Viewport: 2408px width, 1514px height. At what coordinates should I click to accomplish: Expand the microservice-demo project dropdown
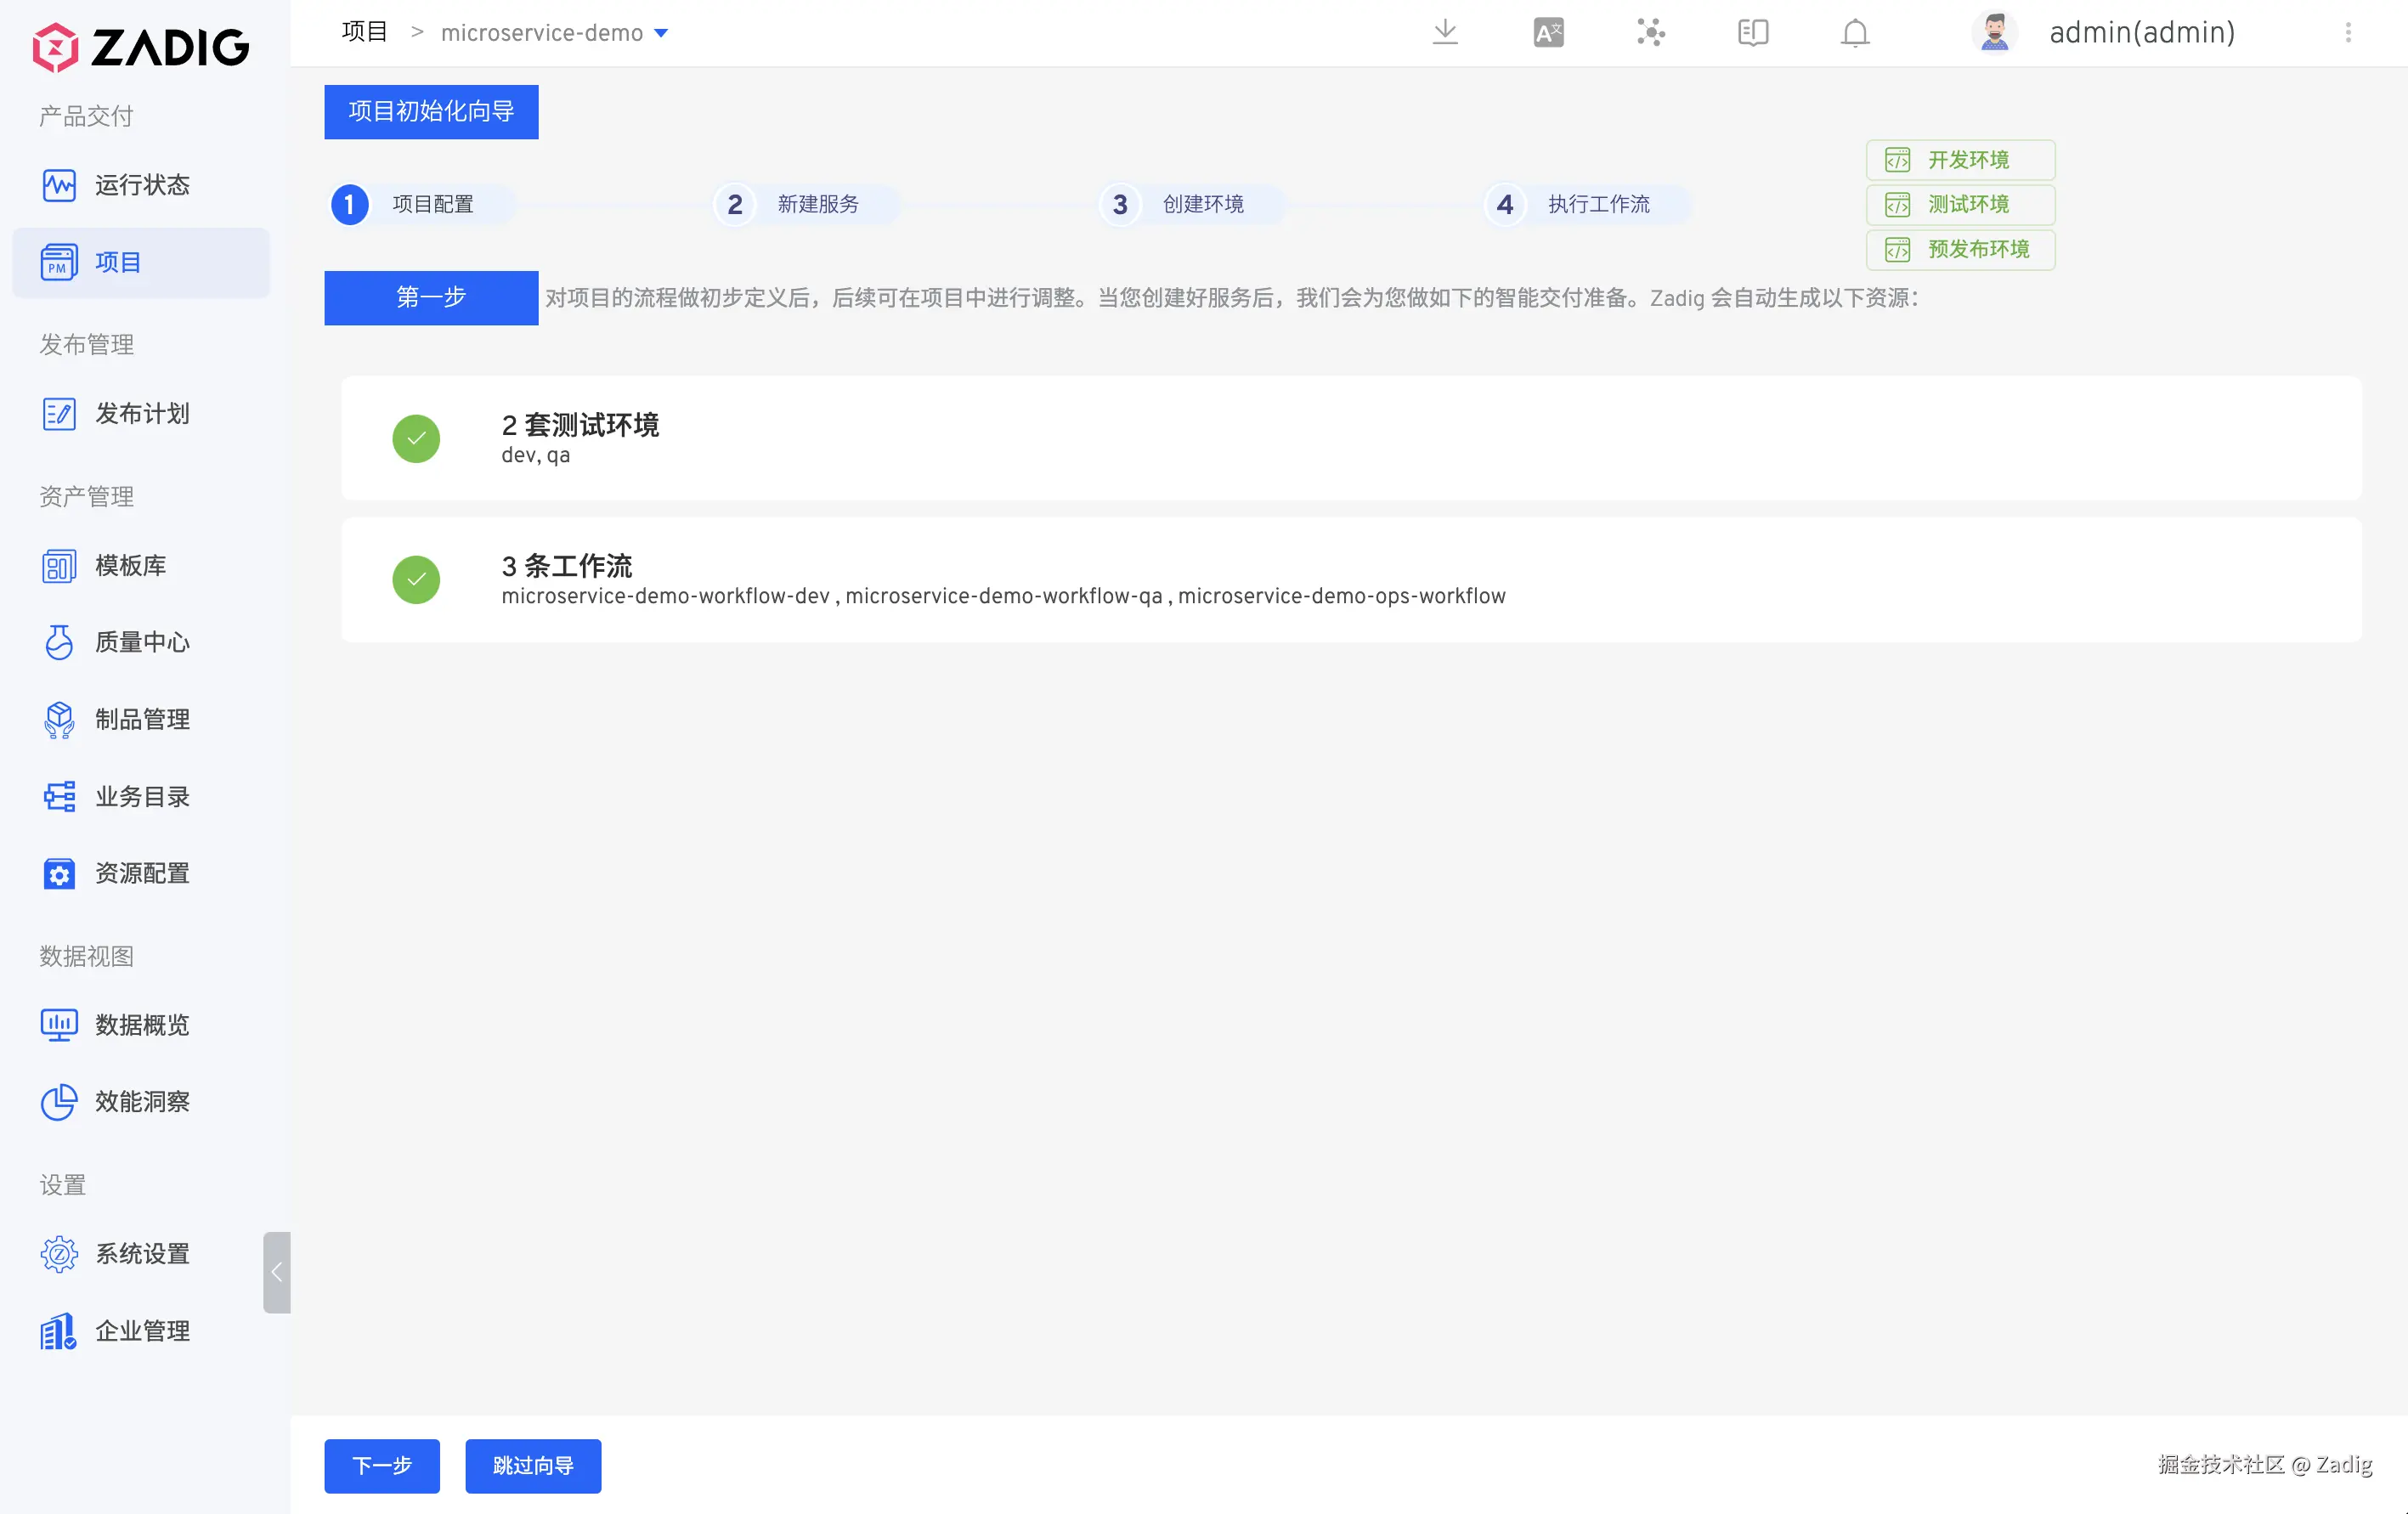661,33
